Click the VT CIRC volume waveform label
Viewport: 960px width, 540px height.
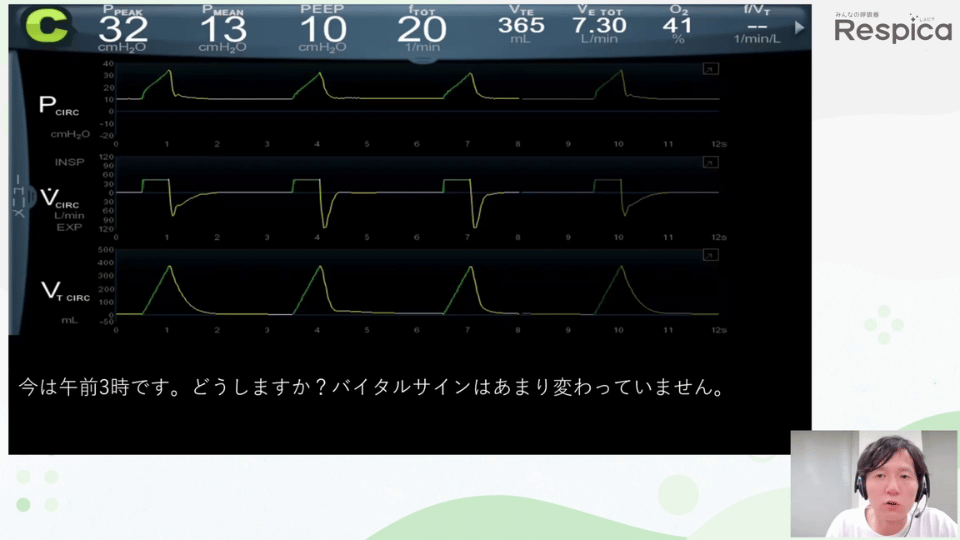[65, 291]
